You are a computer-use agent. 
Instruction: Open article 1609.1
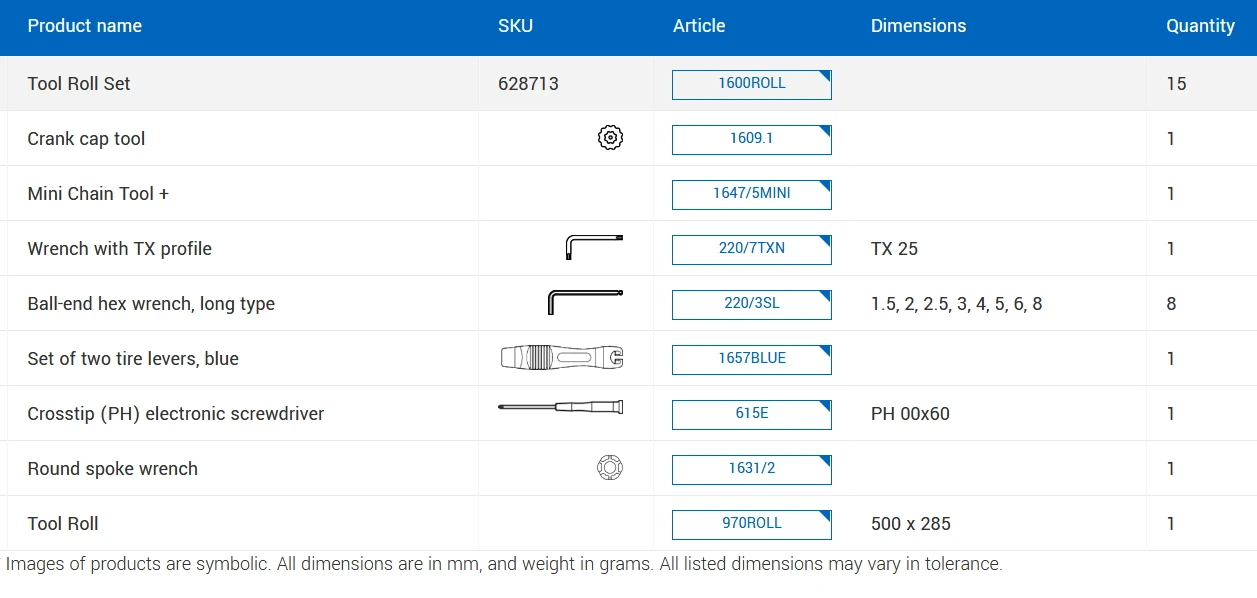tap(751, 139)
